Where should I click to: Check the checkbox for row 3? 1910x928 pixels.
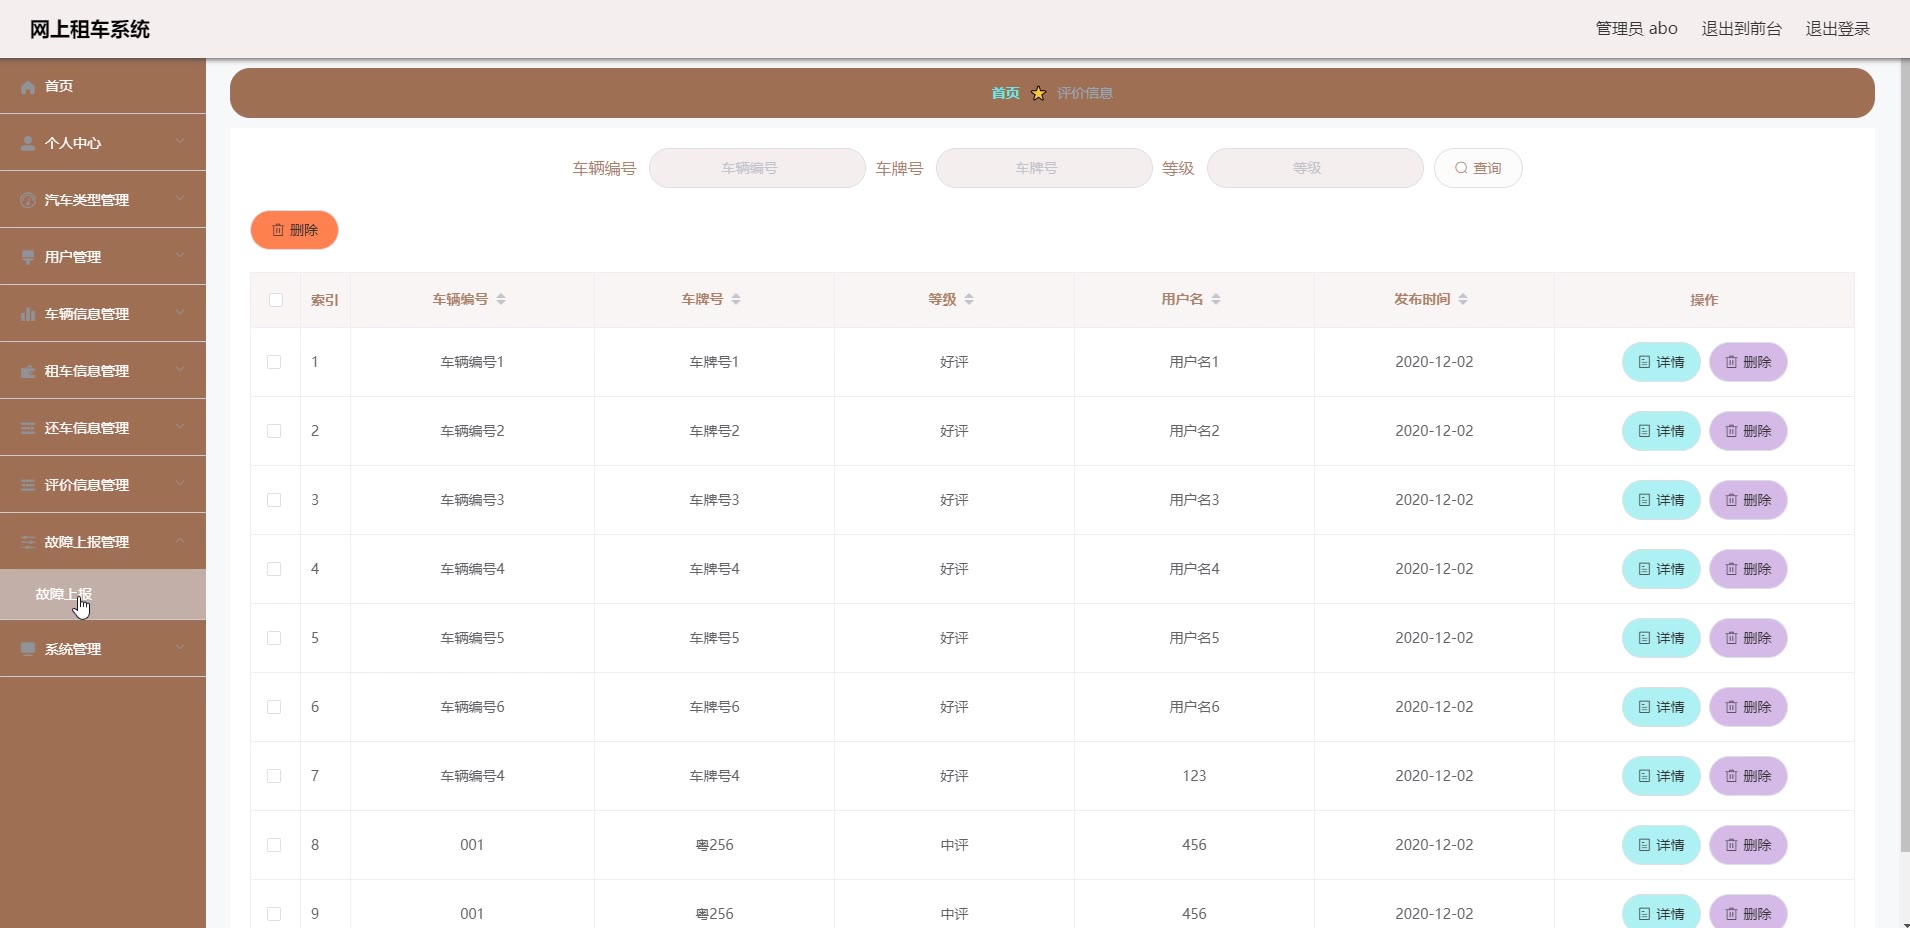[x=274, y=500]
